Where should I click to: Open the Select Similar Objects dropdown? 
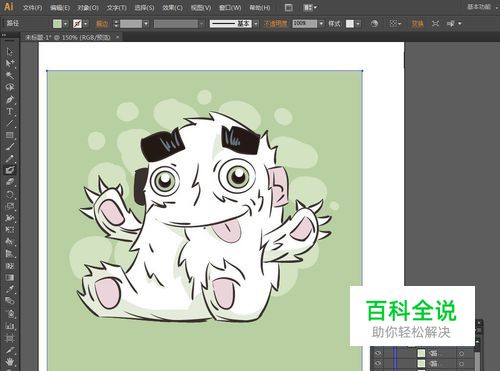click(x=454, y=24)
